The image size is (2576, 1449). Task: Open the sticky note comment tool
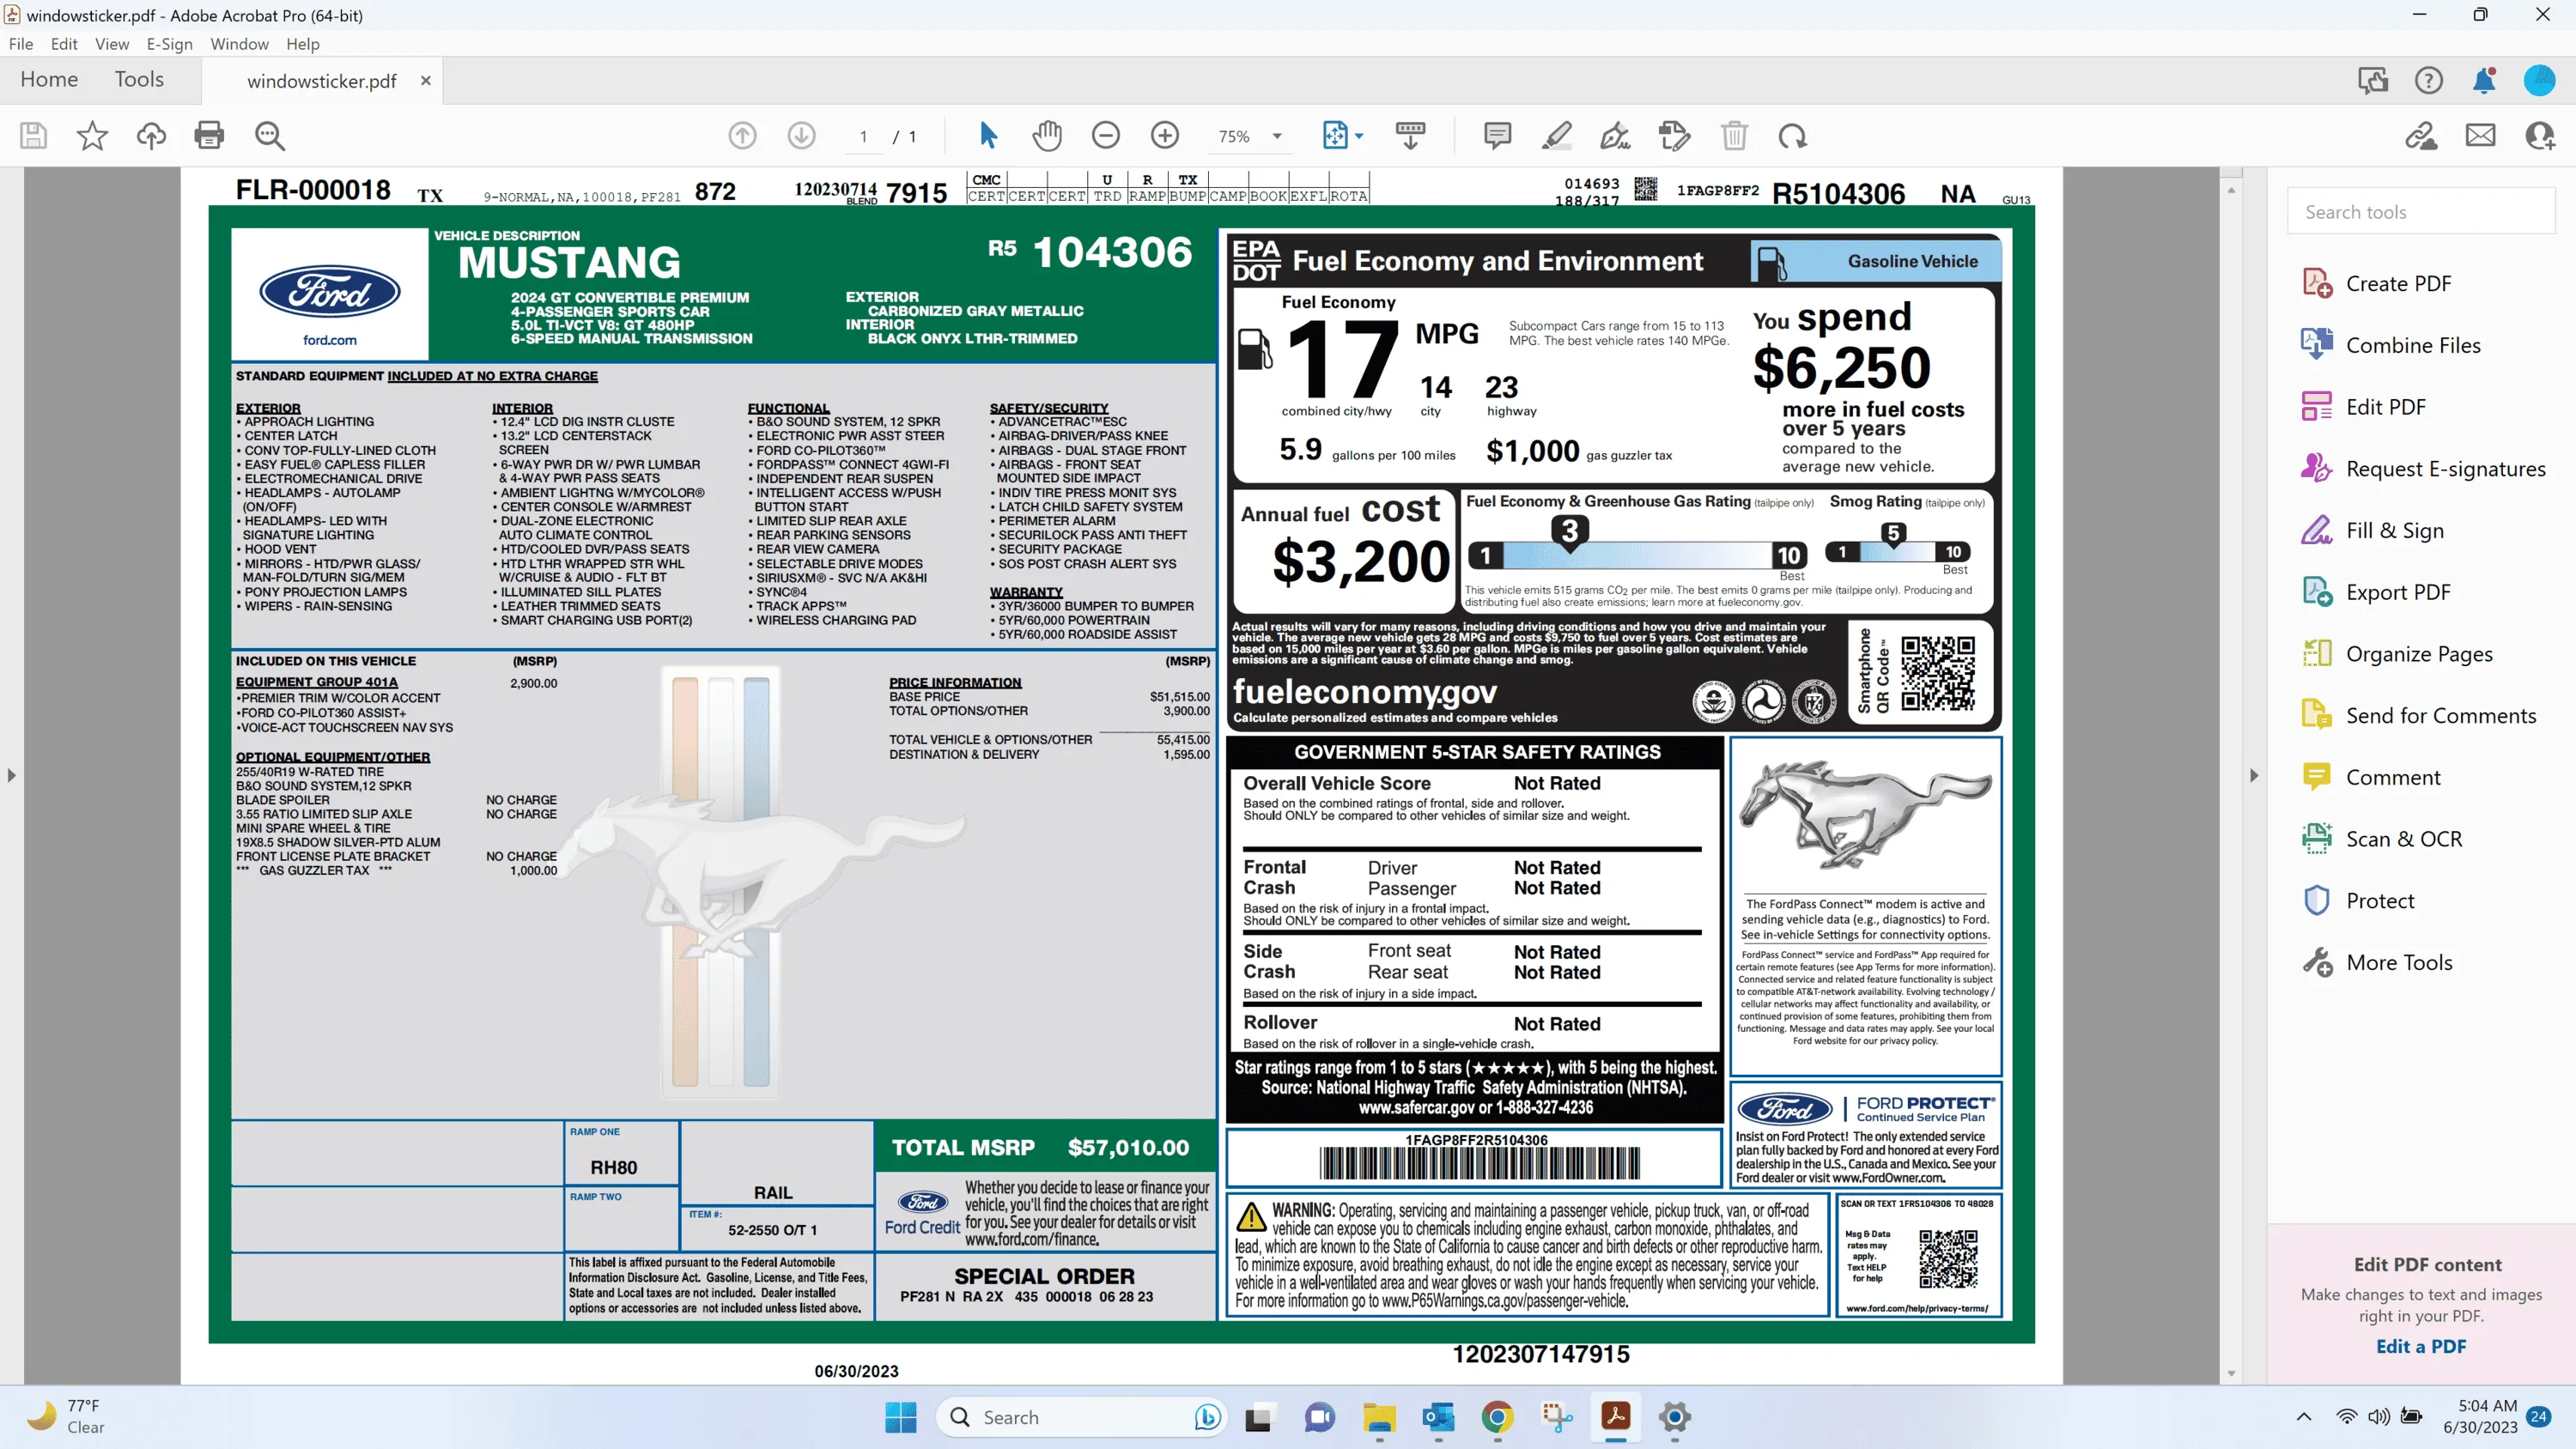(x=1497, y=135)
